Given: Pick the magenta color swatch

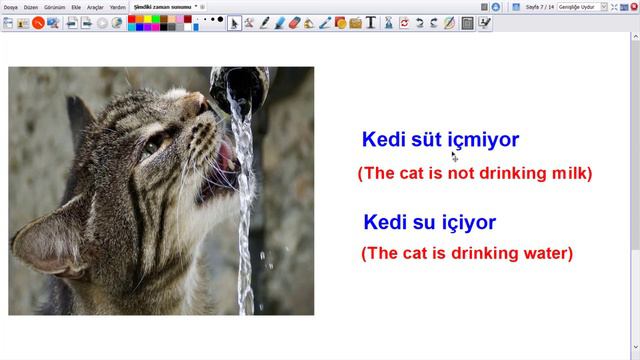Looking at the screenshot, I should click(156, 27).
